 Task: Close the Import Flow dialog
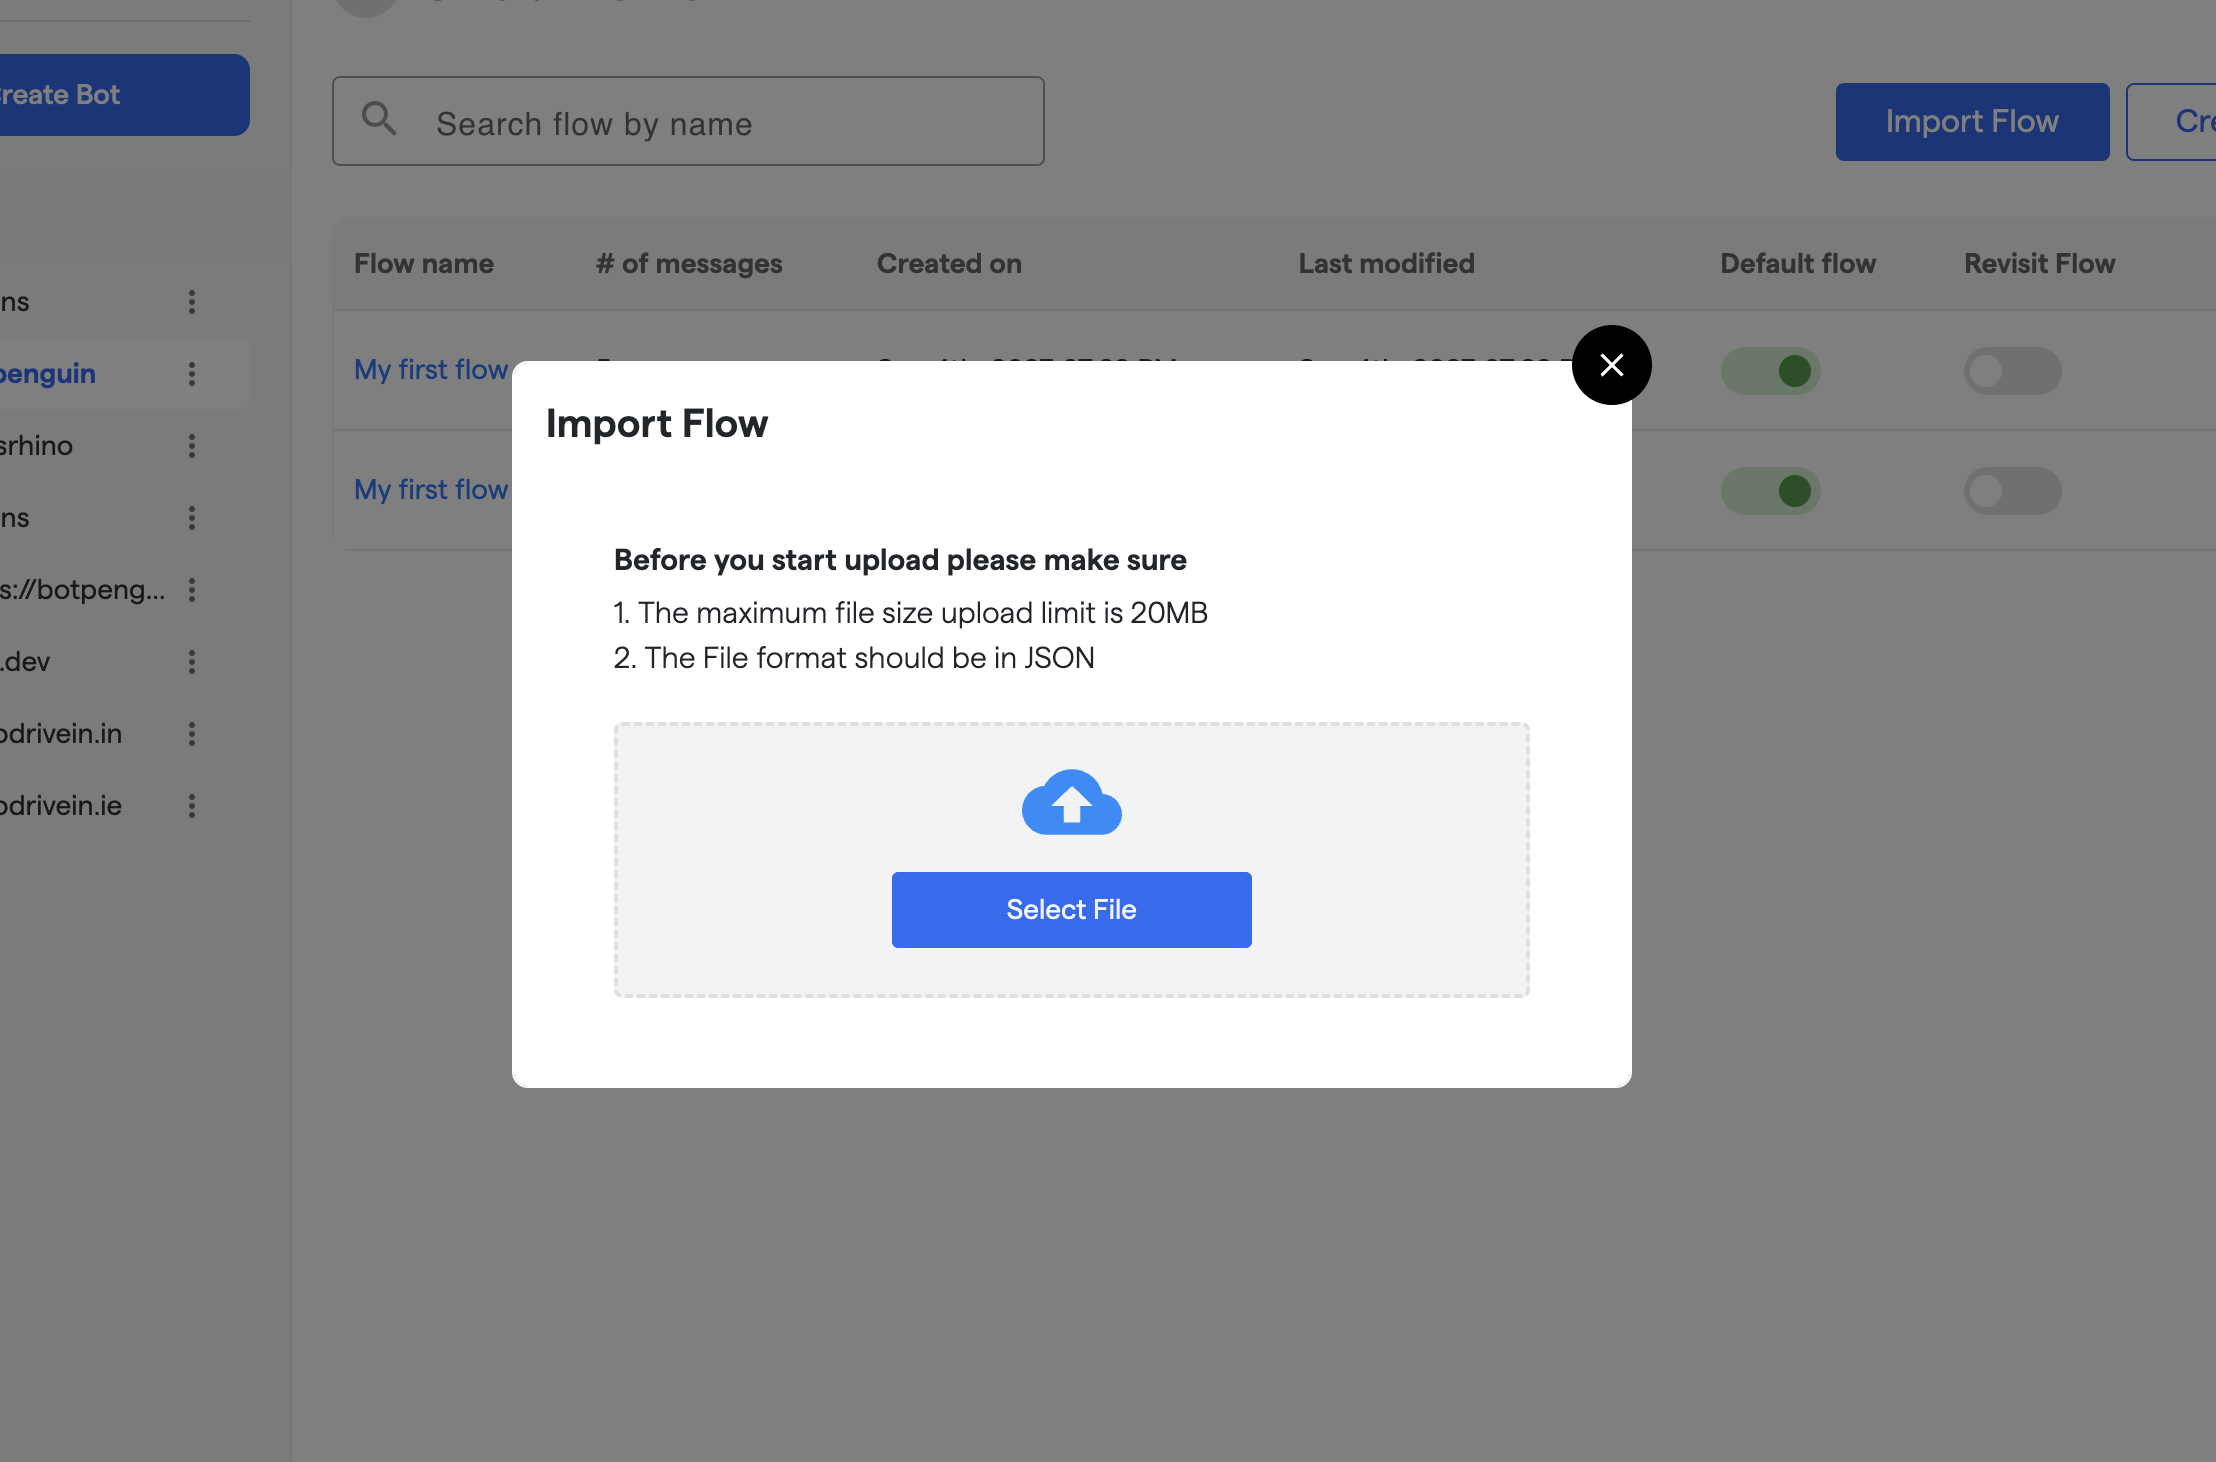[x=1611, y=365]
